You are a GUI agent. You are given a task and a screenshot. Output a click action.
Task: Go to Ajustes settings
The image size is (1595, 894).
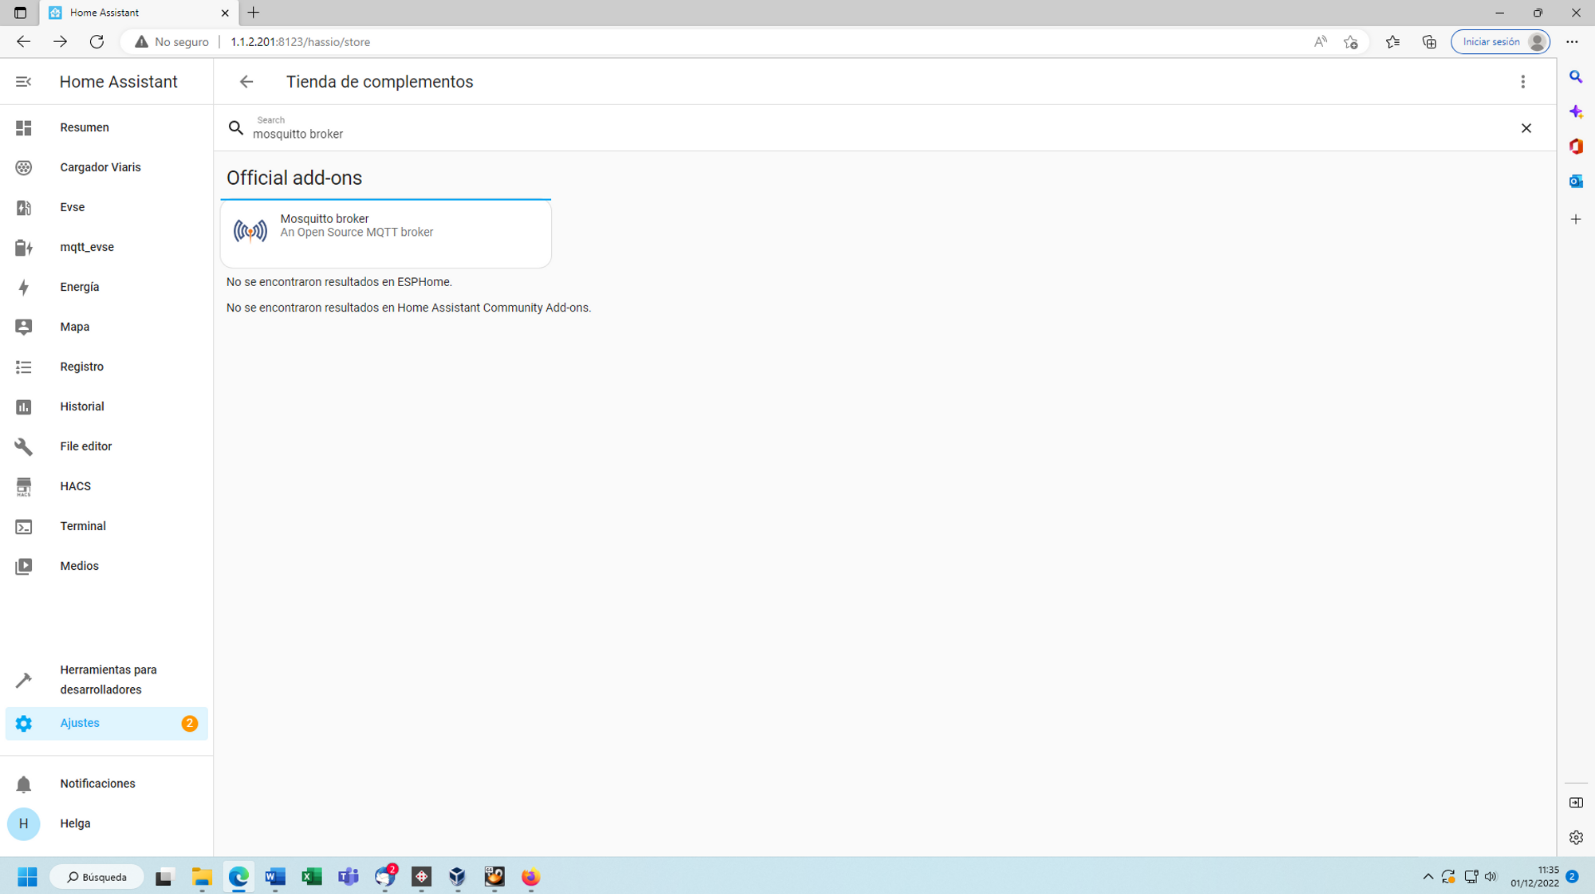pyautogui.click(x=106, y=723)
